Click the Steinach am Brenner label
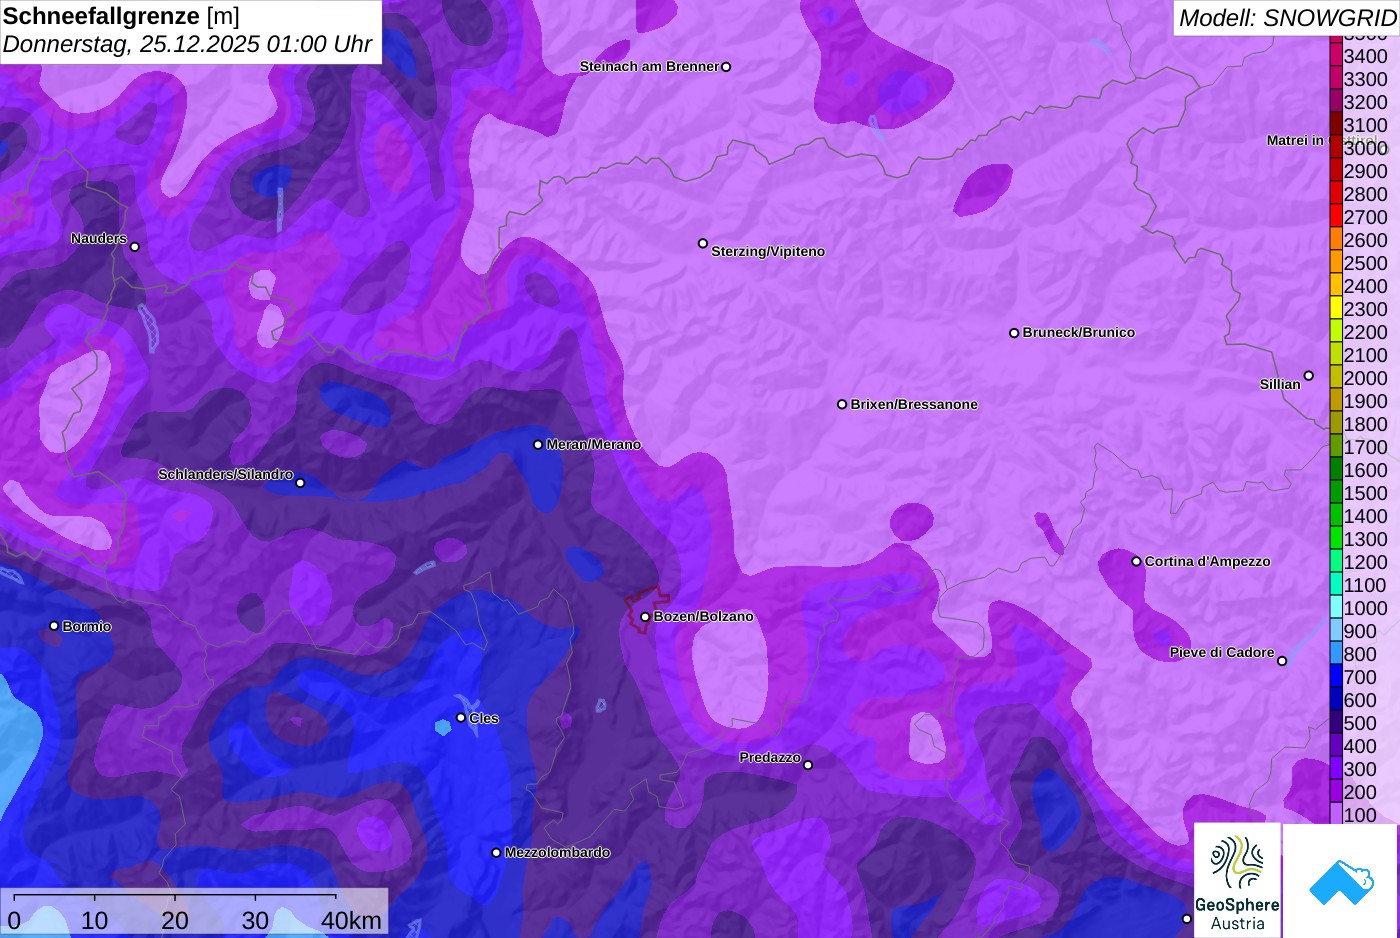1400x938 pixels. coord(649,67)
